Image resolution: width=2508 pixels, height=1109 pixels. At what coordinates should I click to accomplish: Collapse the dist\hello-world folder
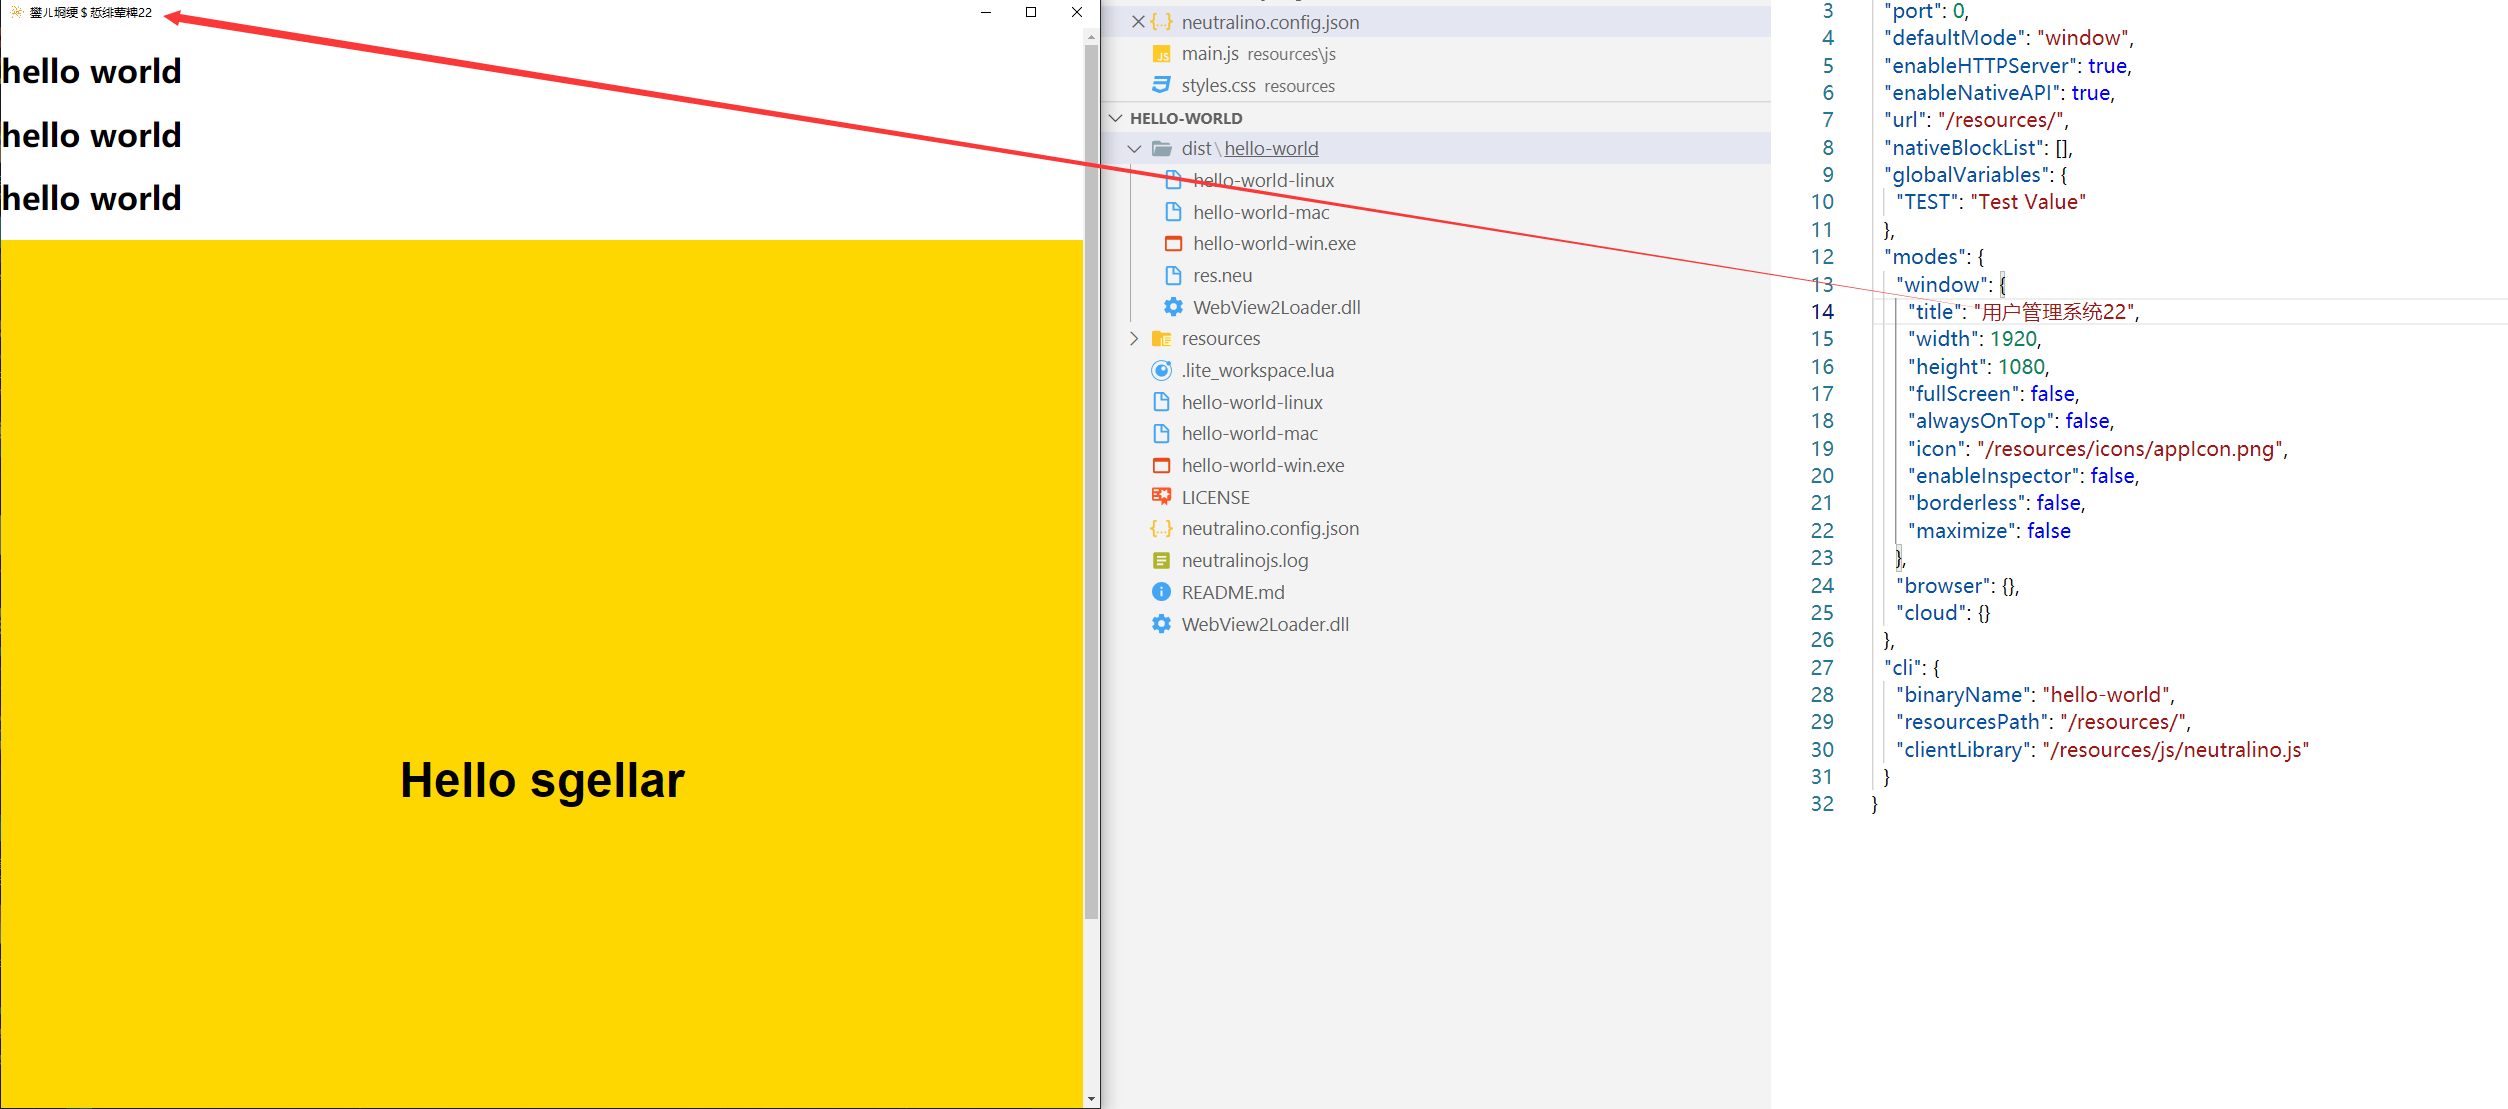(x=1134, y=149)
